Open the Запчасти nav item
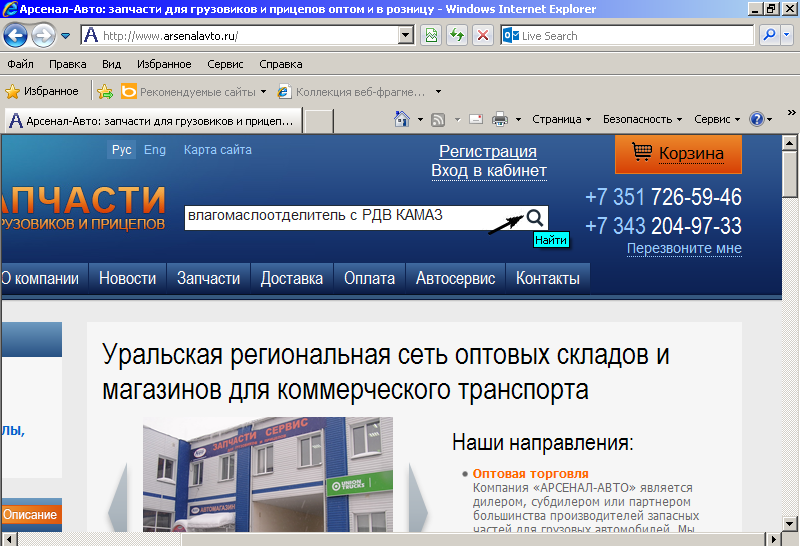This screenshot has width=800, height=546. coord(208,278)
